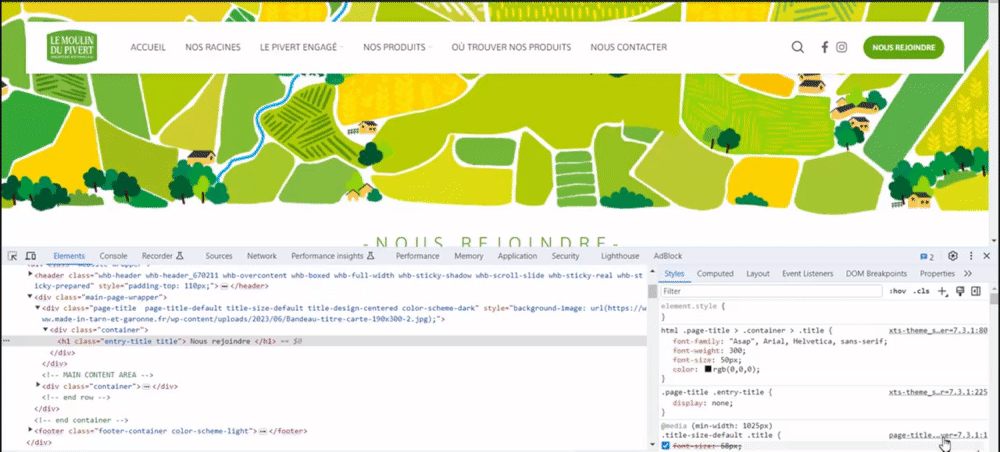Open the Performance insights tab
The image size is (1000, 452).
point(332,256)
